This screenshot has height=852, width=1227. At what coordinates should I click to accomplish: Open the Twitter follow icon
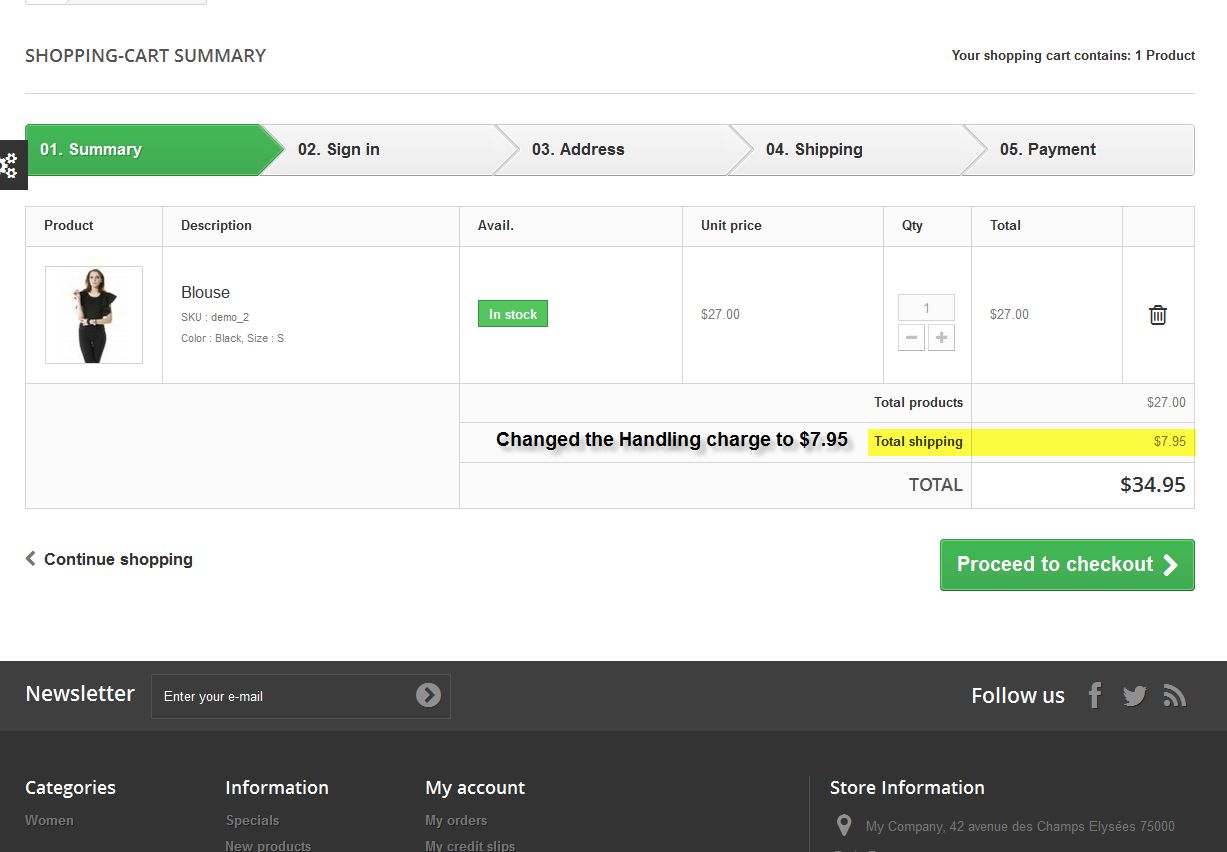(x=1134, y=696)
